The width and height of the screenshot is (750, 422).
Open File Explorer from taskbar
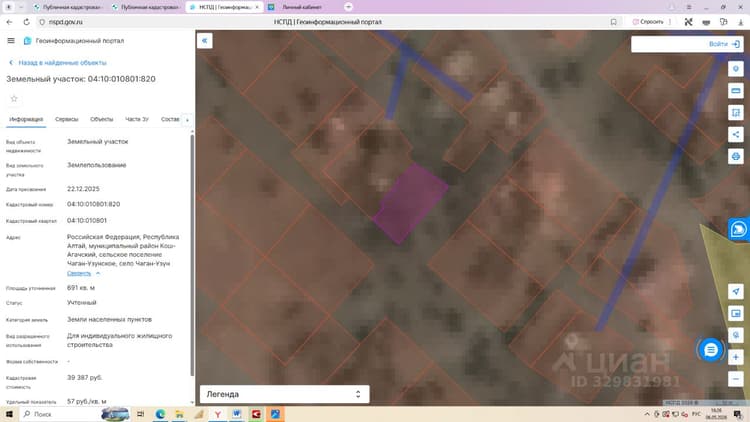click(x=179, y=414)
